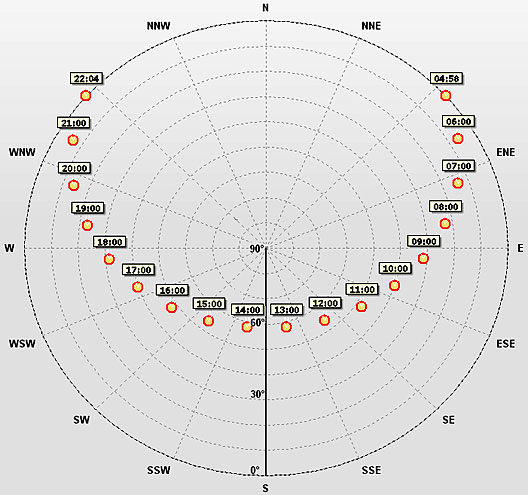
Task: Click the ESE direction label
Action: click(x=506, y=344)
